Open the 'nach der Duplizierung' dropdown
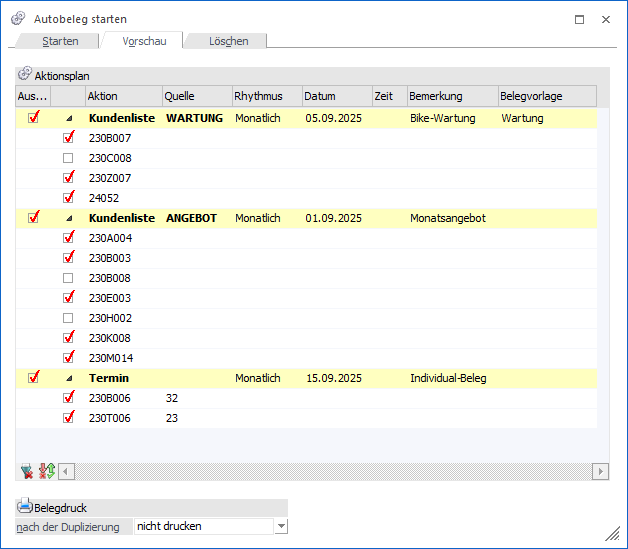The image size is (628, 549). (281, 526)
